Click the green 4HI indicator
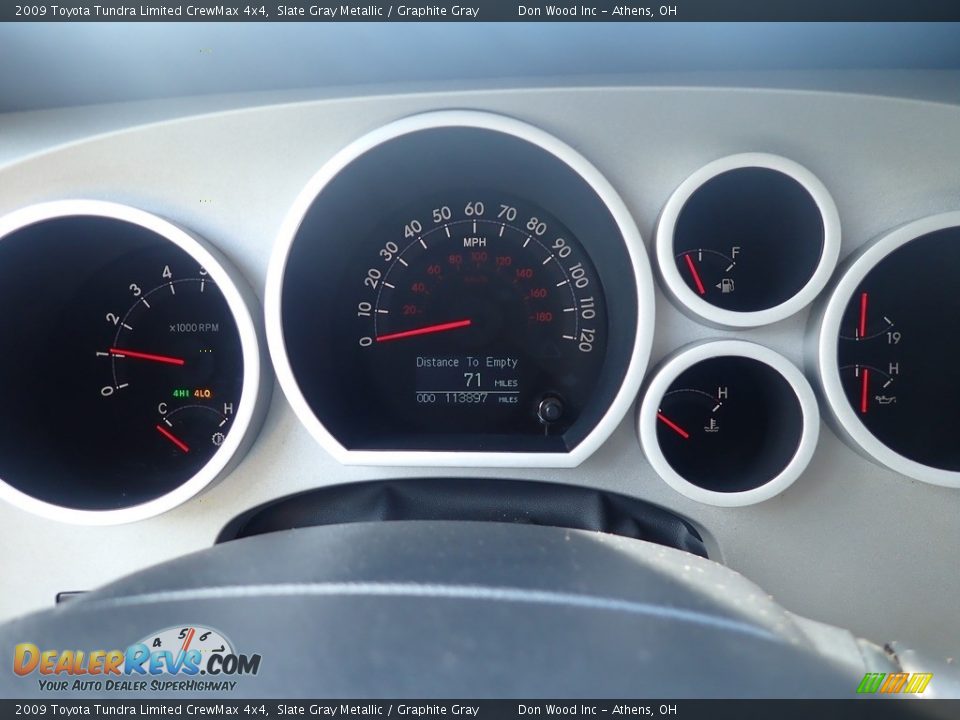 [x=181, y=393]
